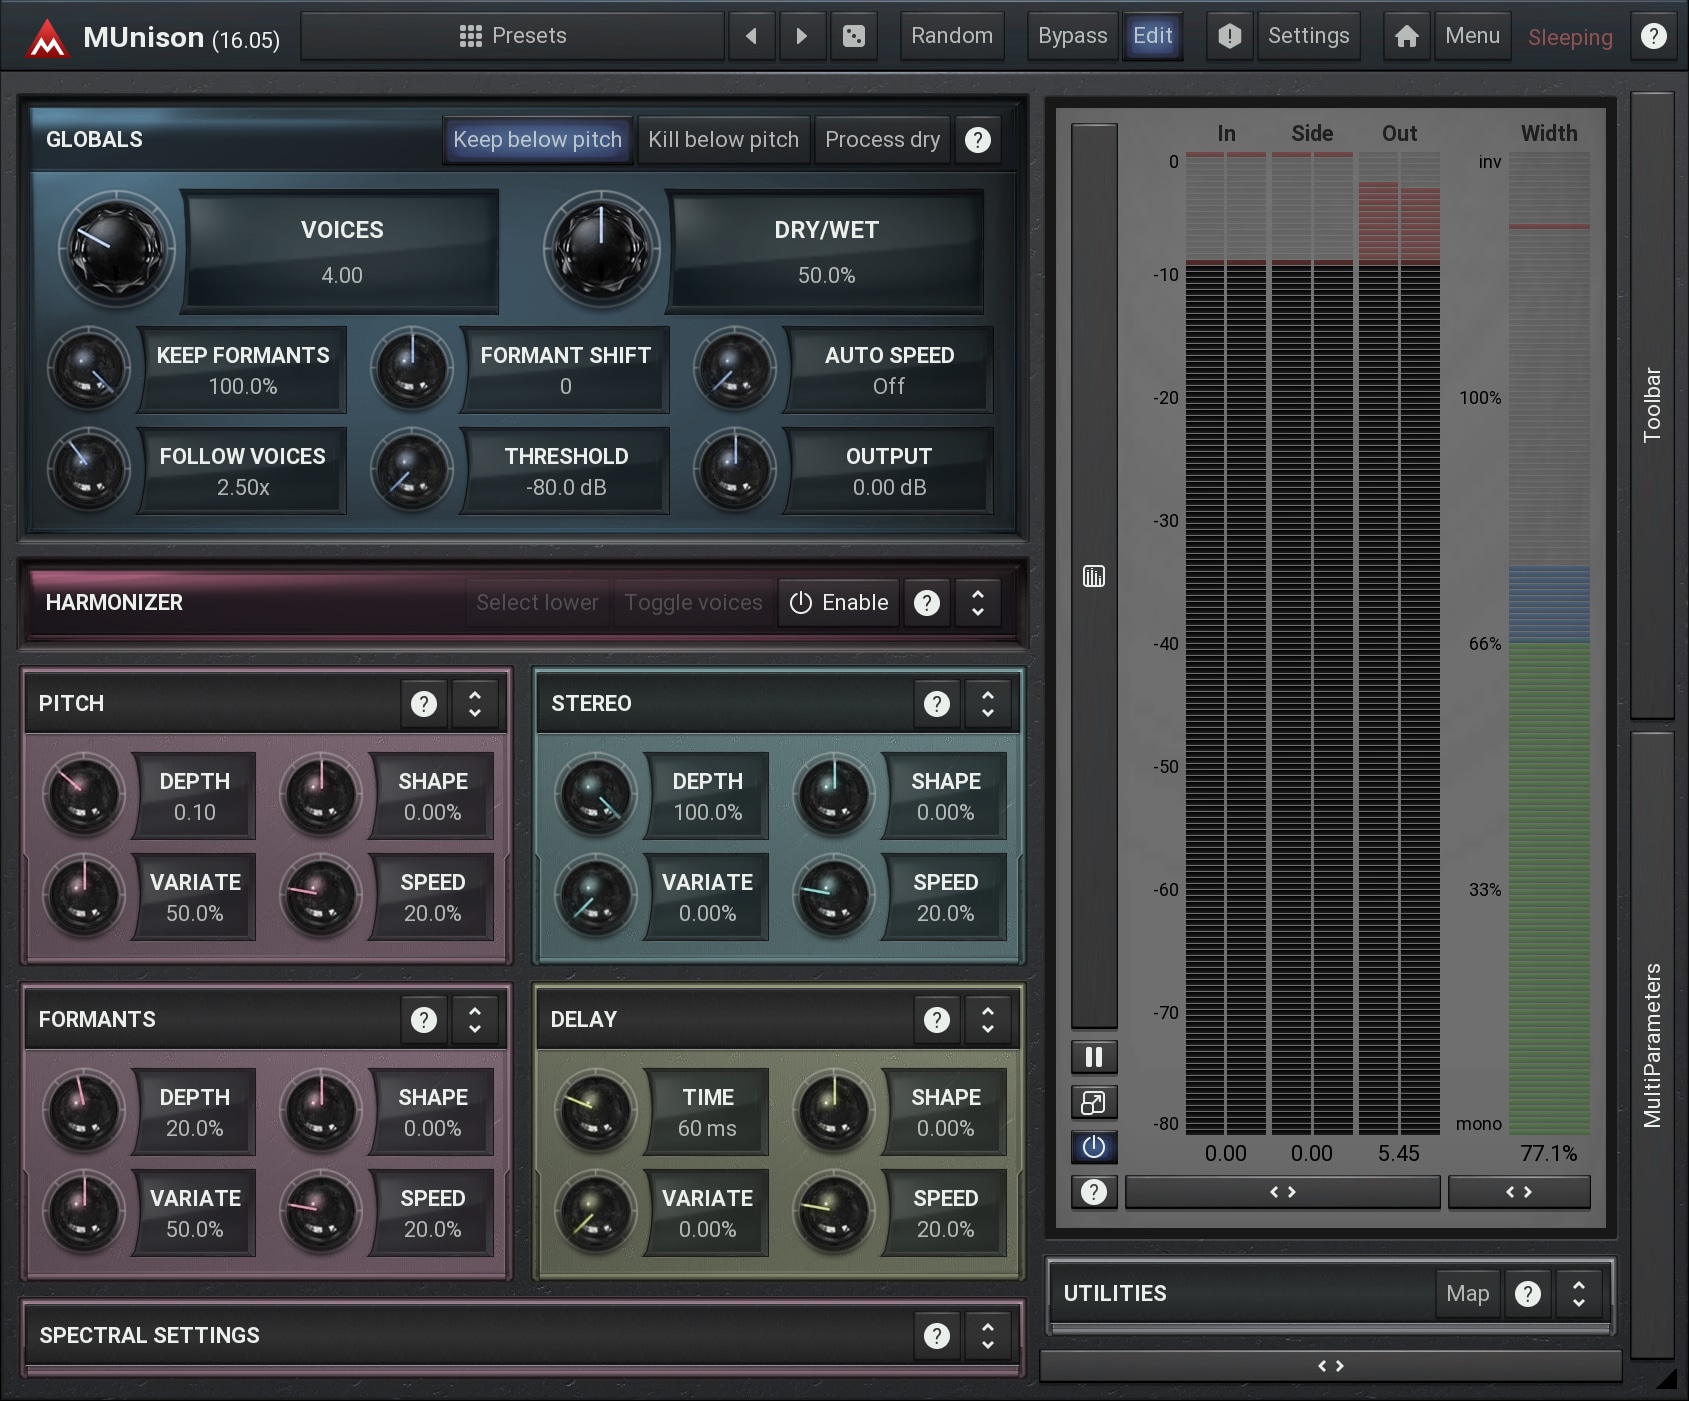Expand the Harmonizer section arrows
This screenshot has height=1401, width=1689.
(978, 603)
